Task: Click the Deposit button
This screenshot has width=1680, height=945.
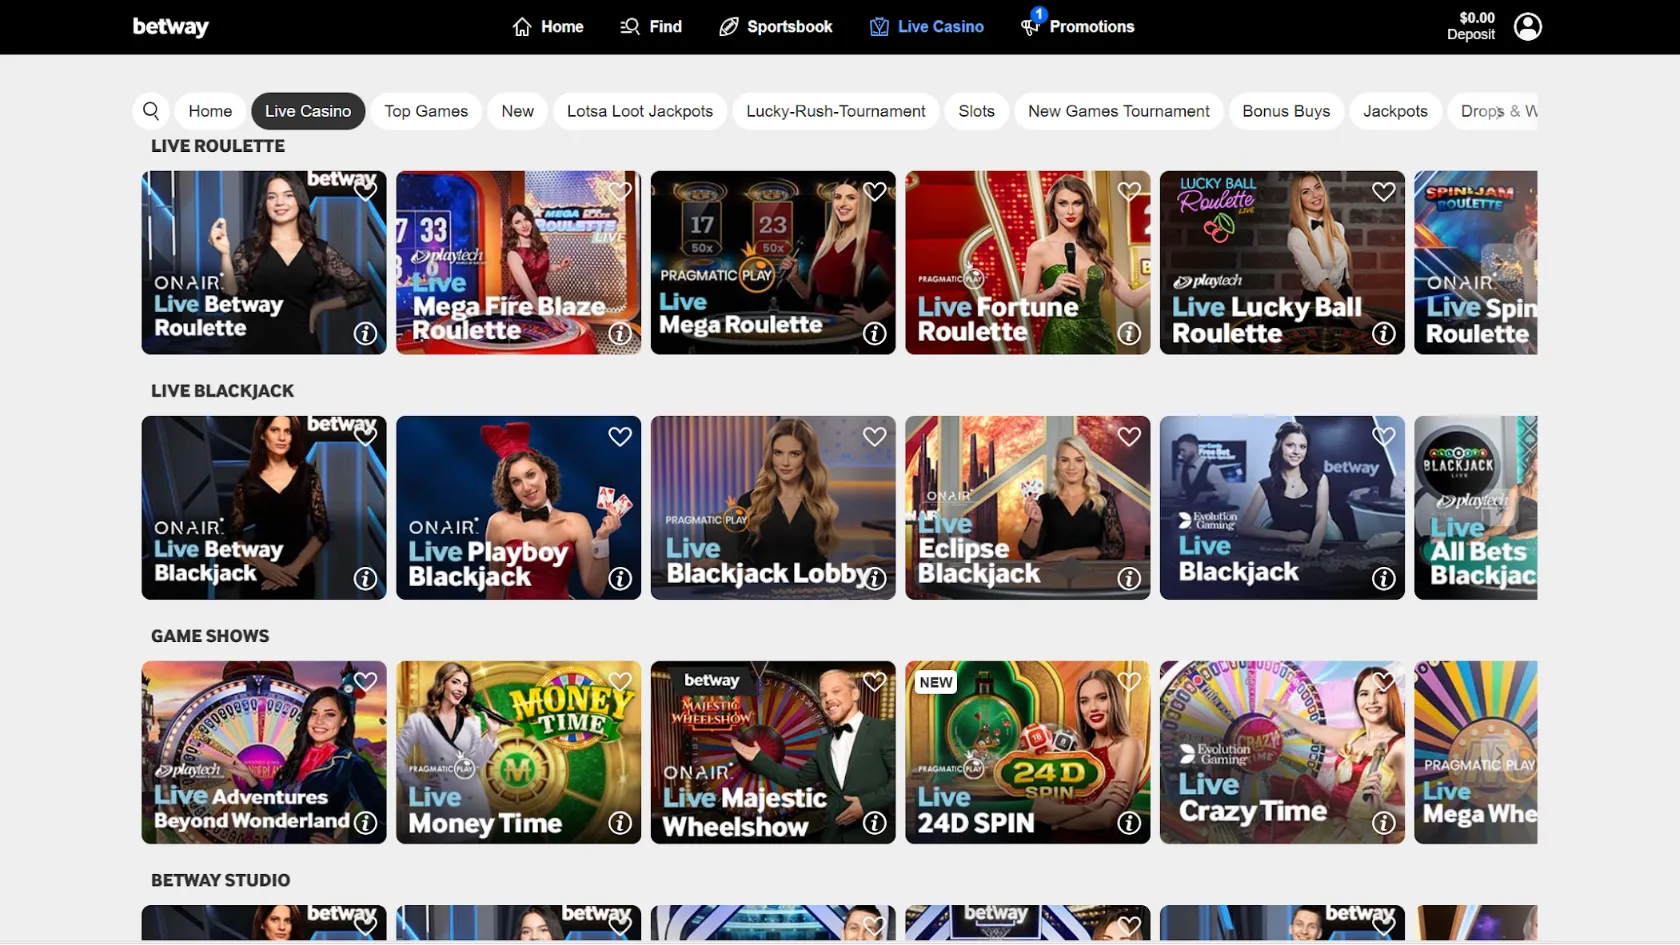Action: [1470, 26]
